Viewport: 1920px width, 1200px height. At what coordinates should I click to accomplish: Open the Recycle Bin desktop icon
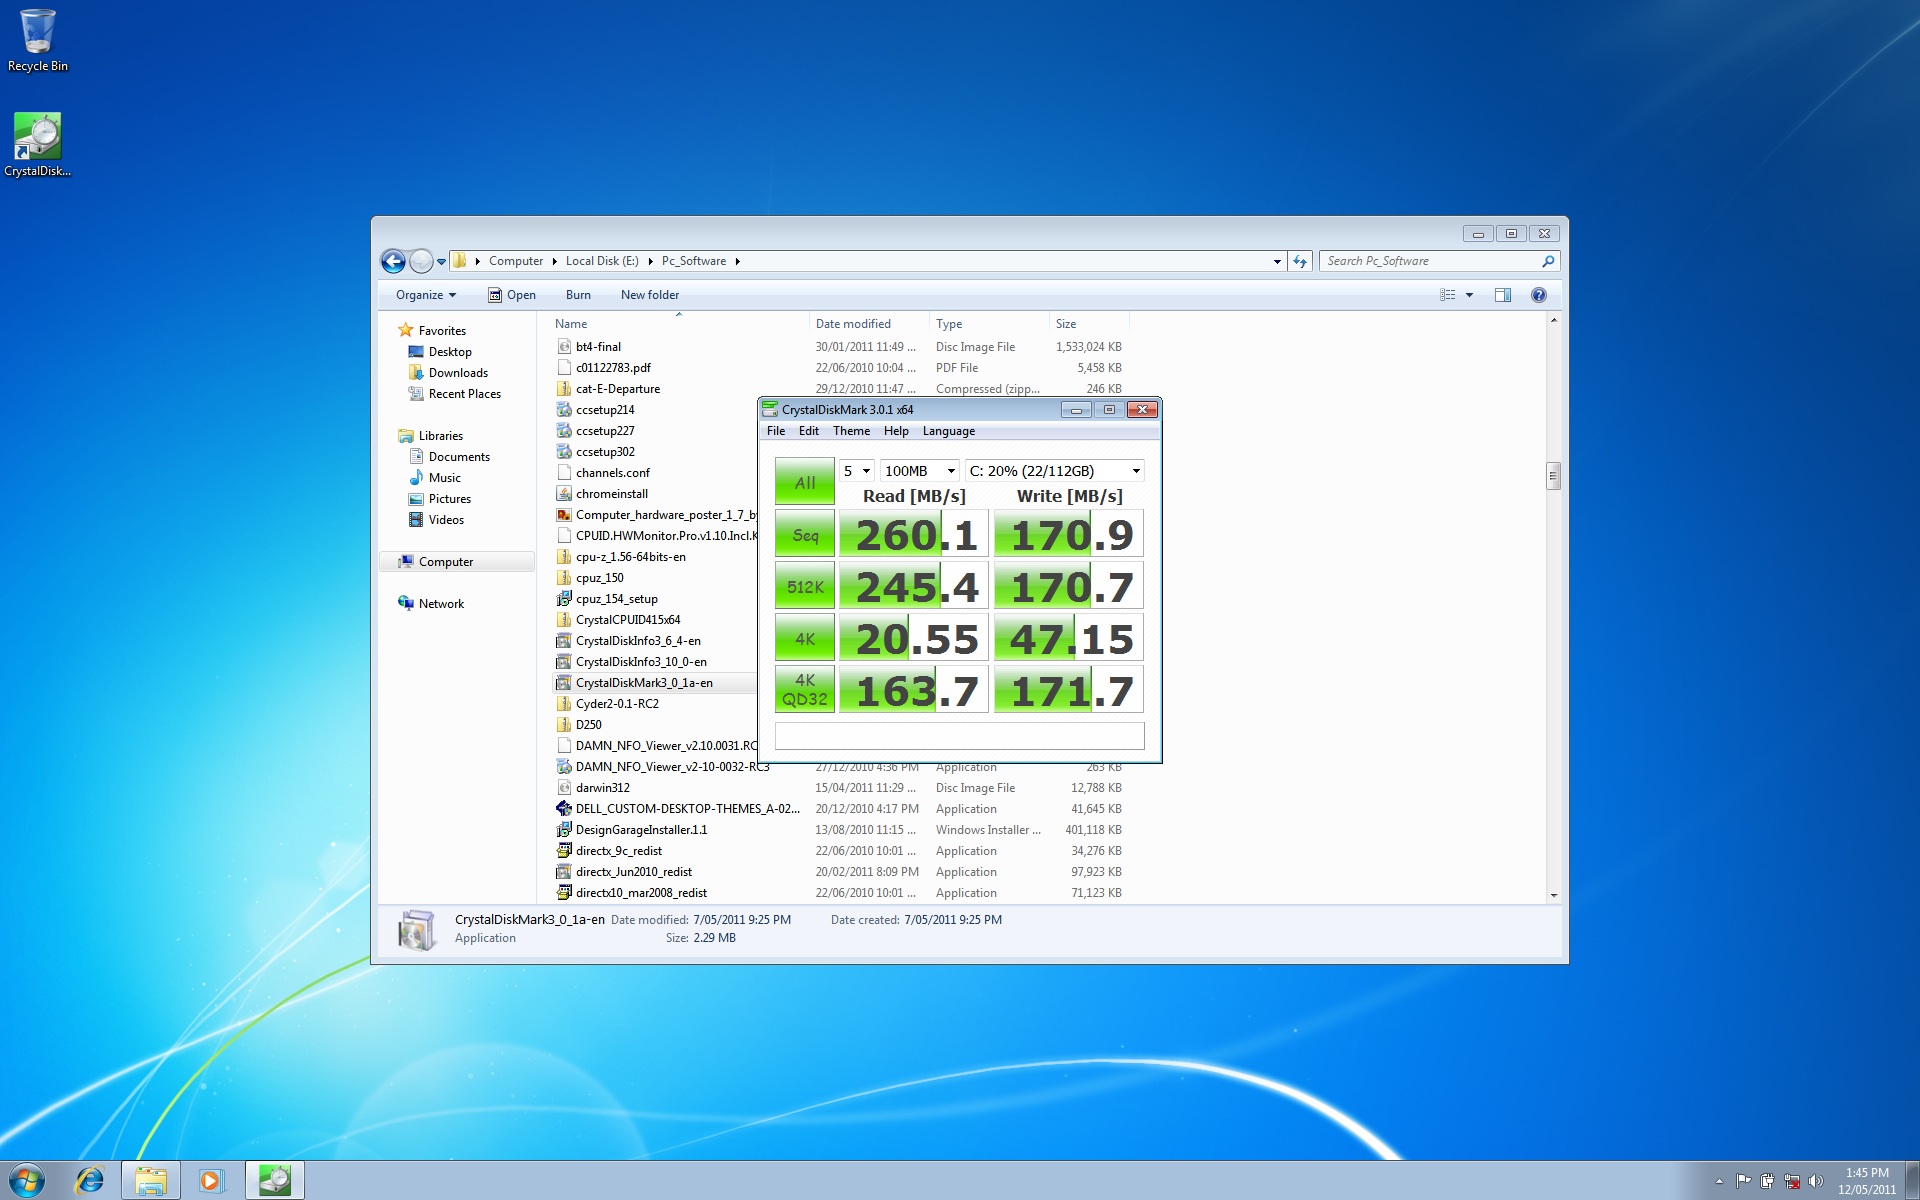[x=38, y=40]
